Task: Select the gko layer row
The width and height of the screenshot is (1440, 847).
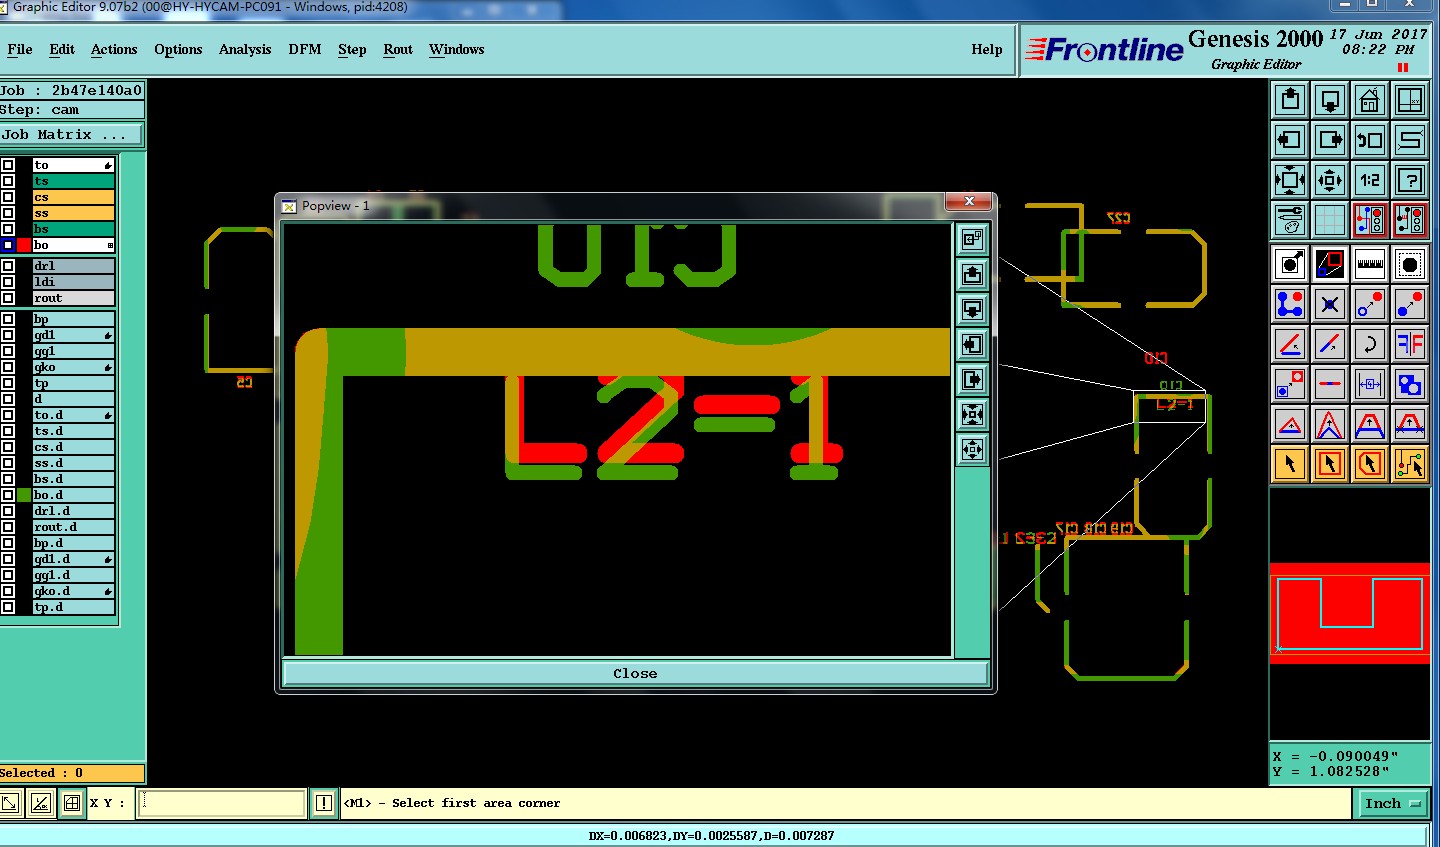Action: 73,367
